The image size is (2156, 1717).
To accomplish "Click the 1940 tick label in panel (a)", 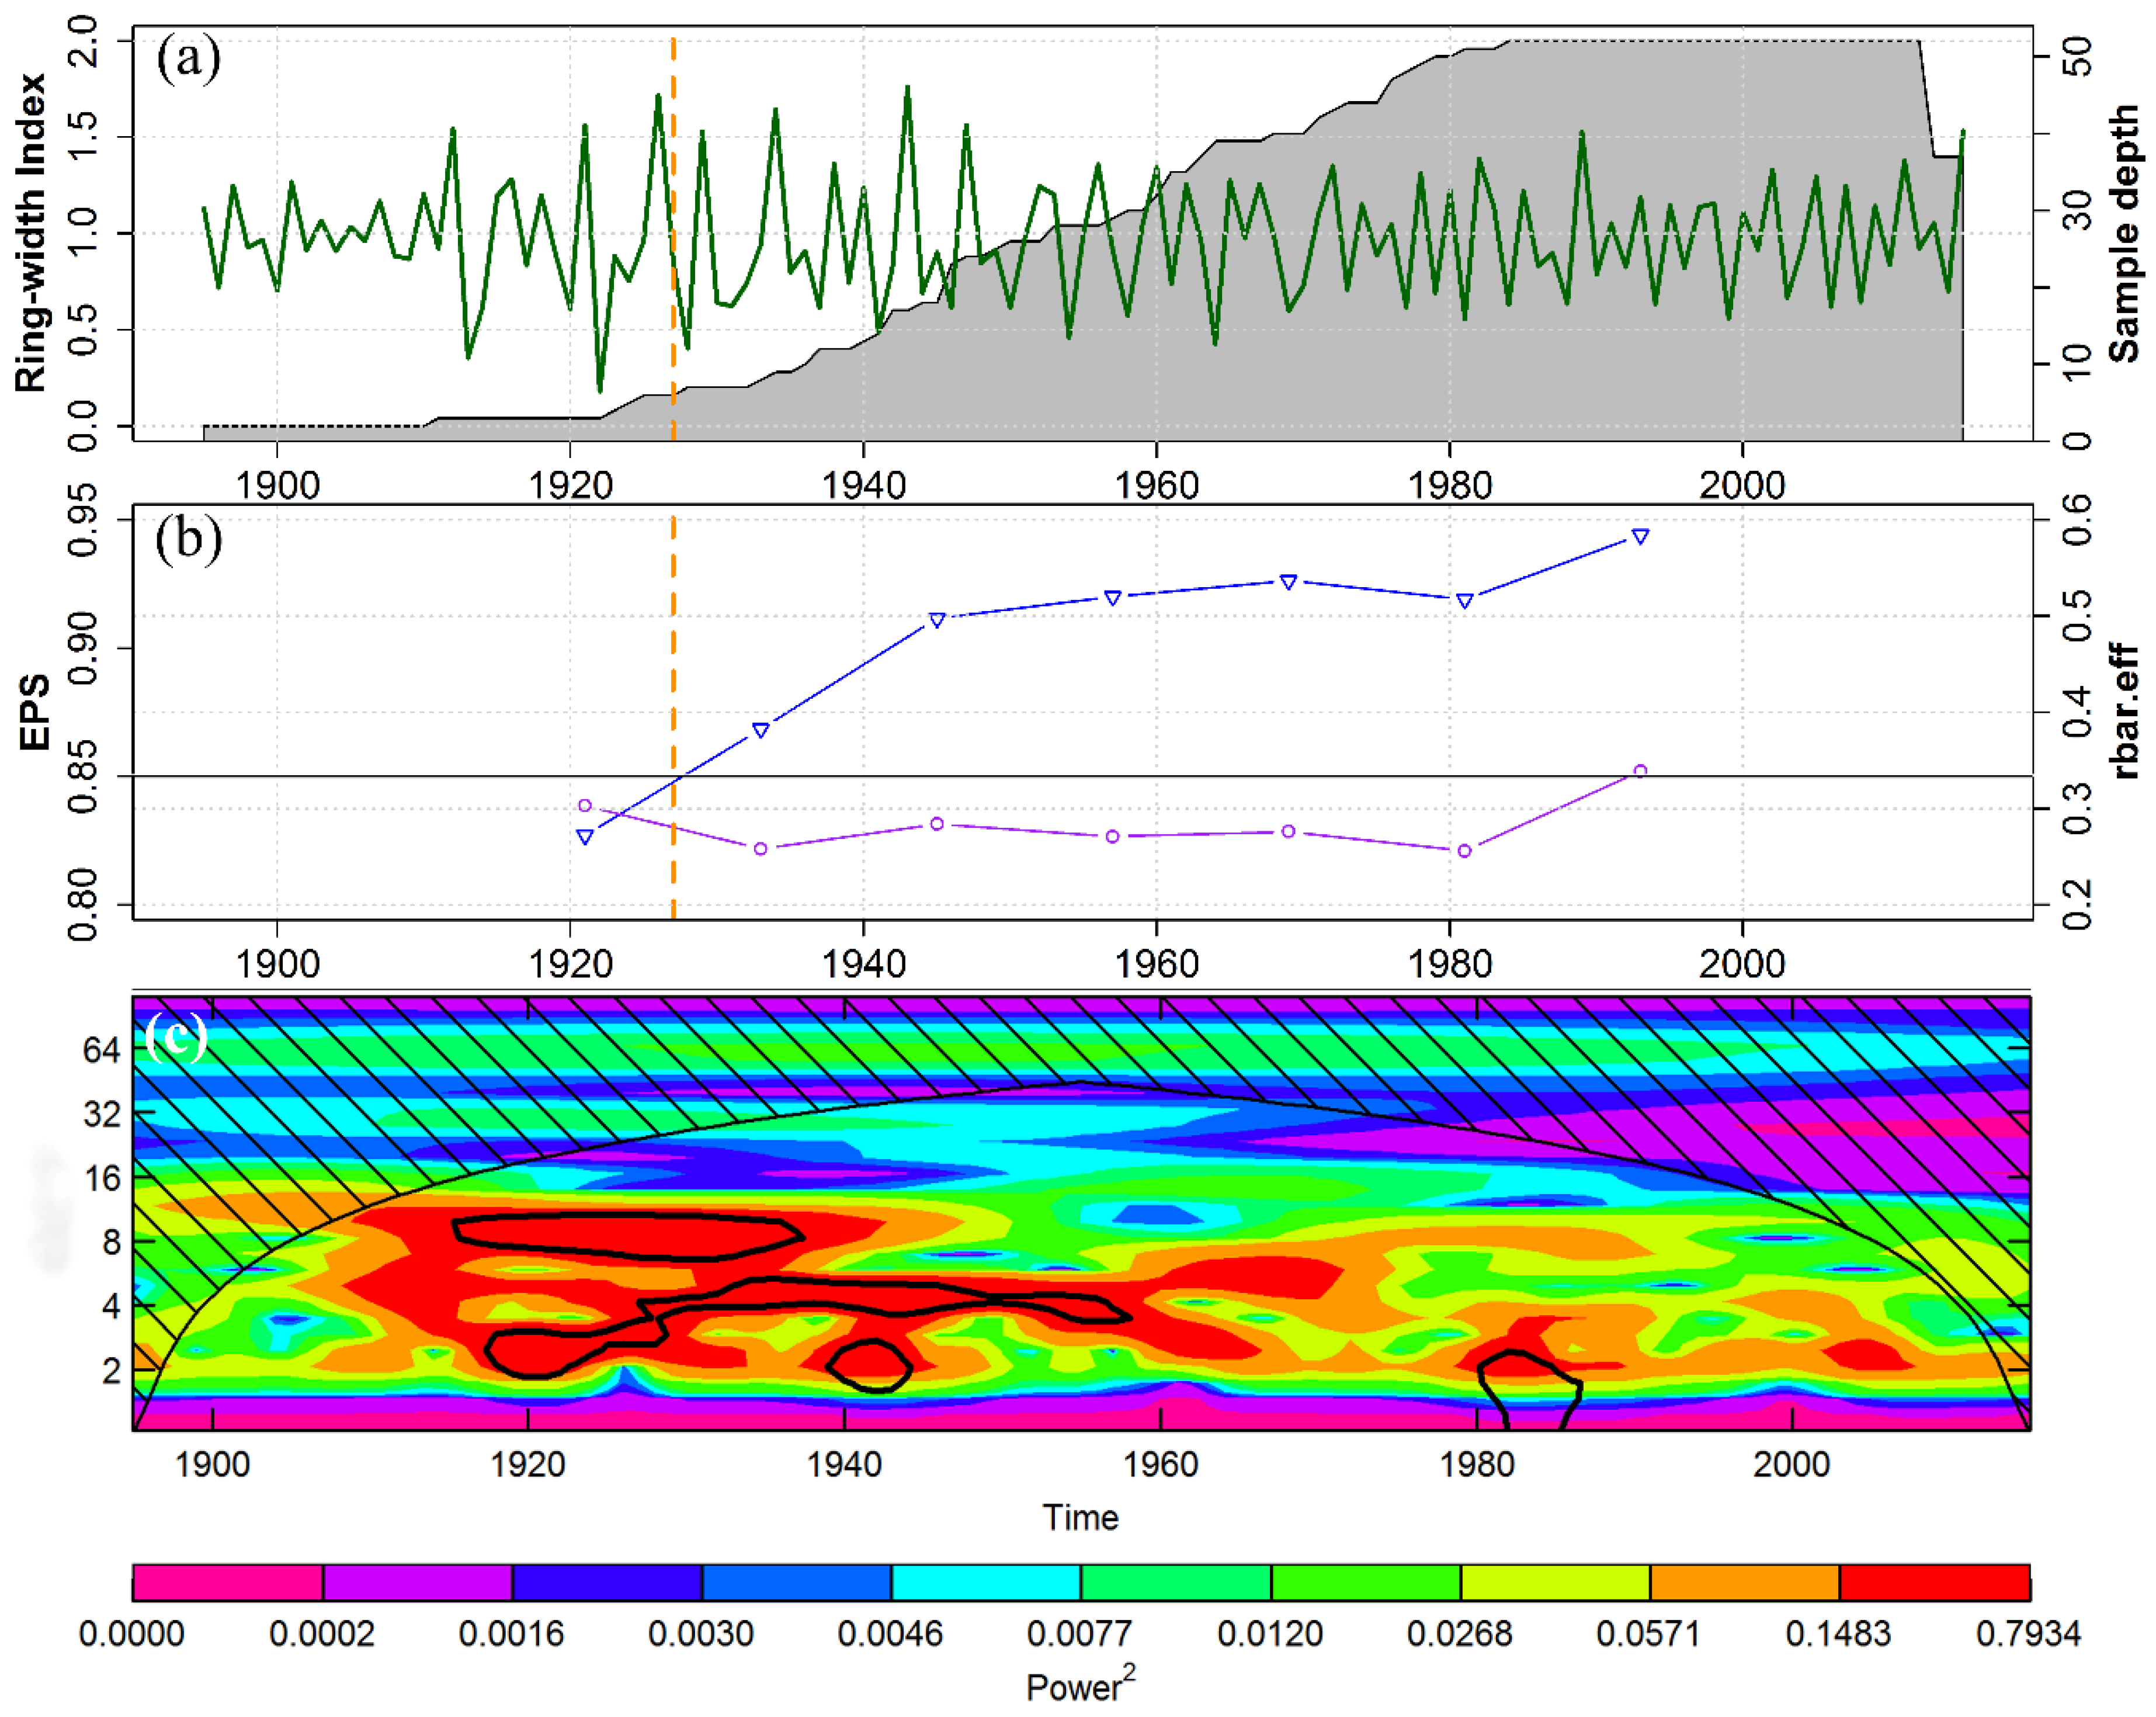I will 863,486.
